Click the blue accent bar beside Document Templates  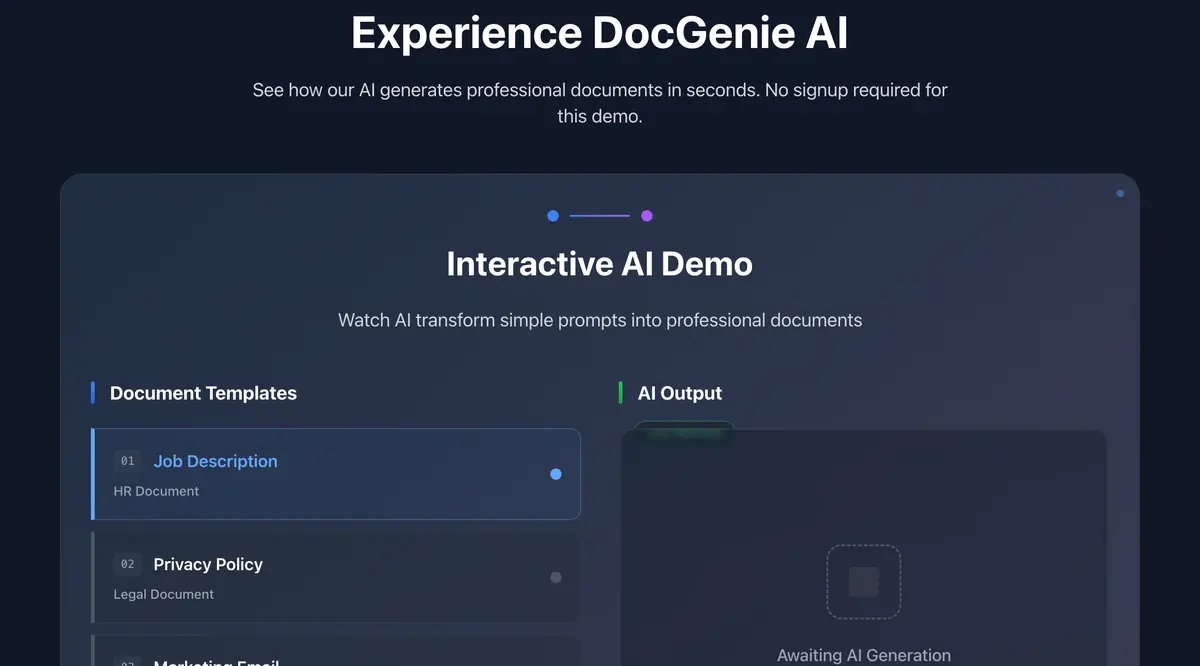click(x=93, y=392)
